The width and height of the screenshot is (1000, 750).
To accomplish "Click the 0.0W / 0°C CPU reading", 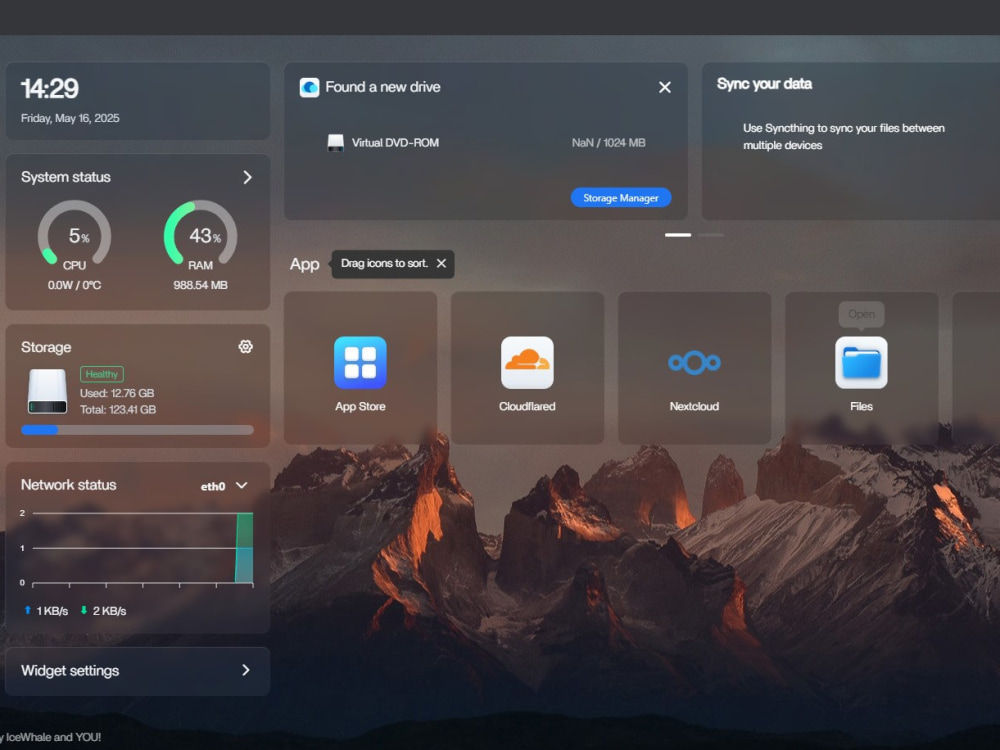I will click(75, 285).
